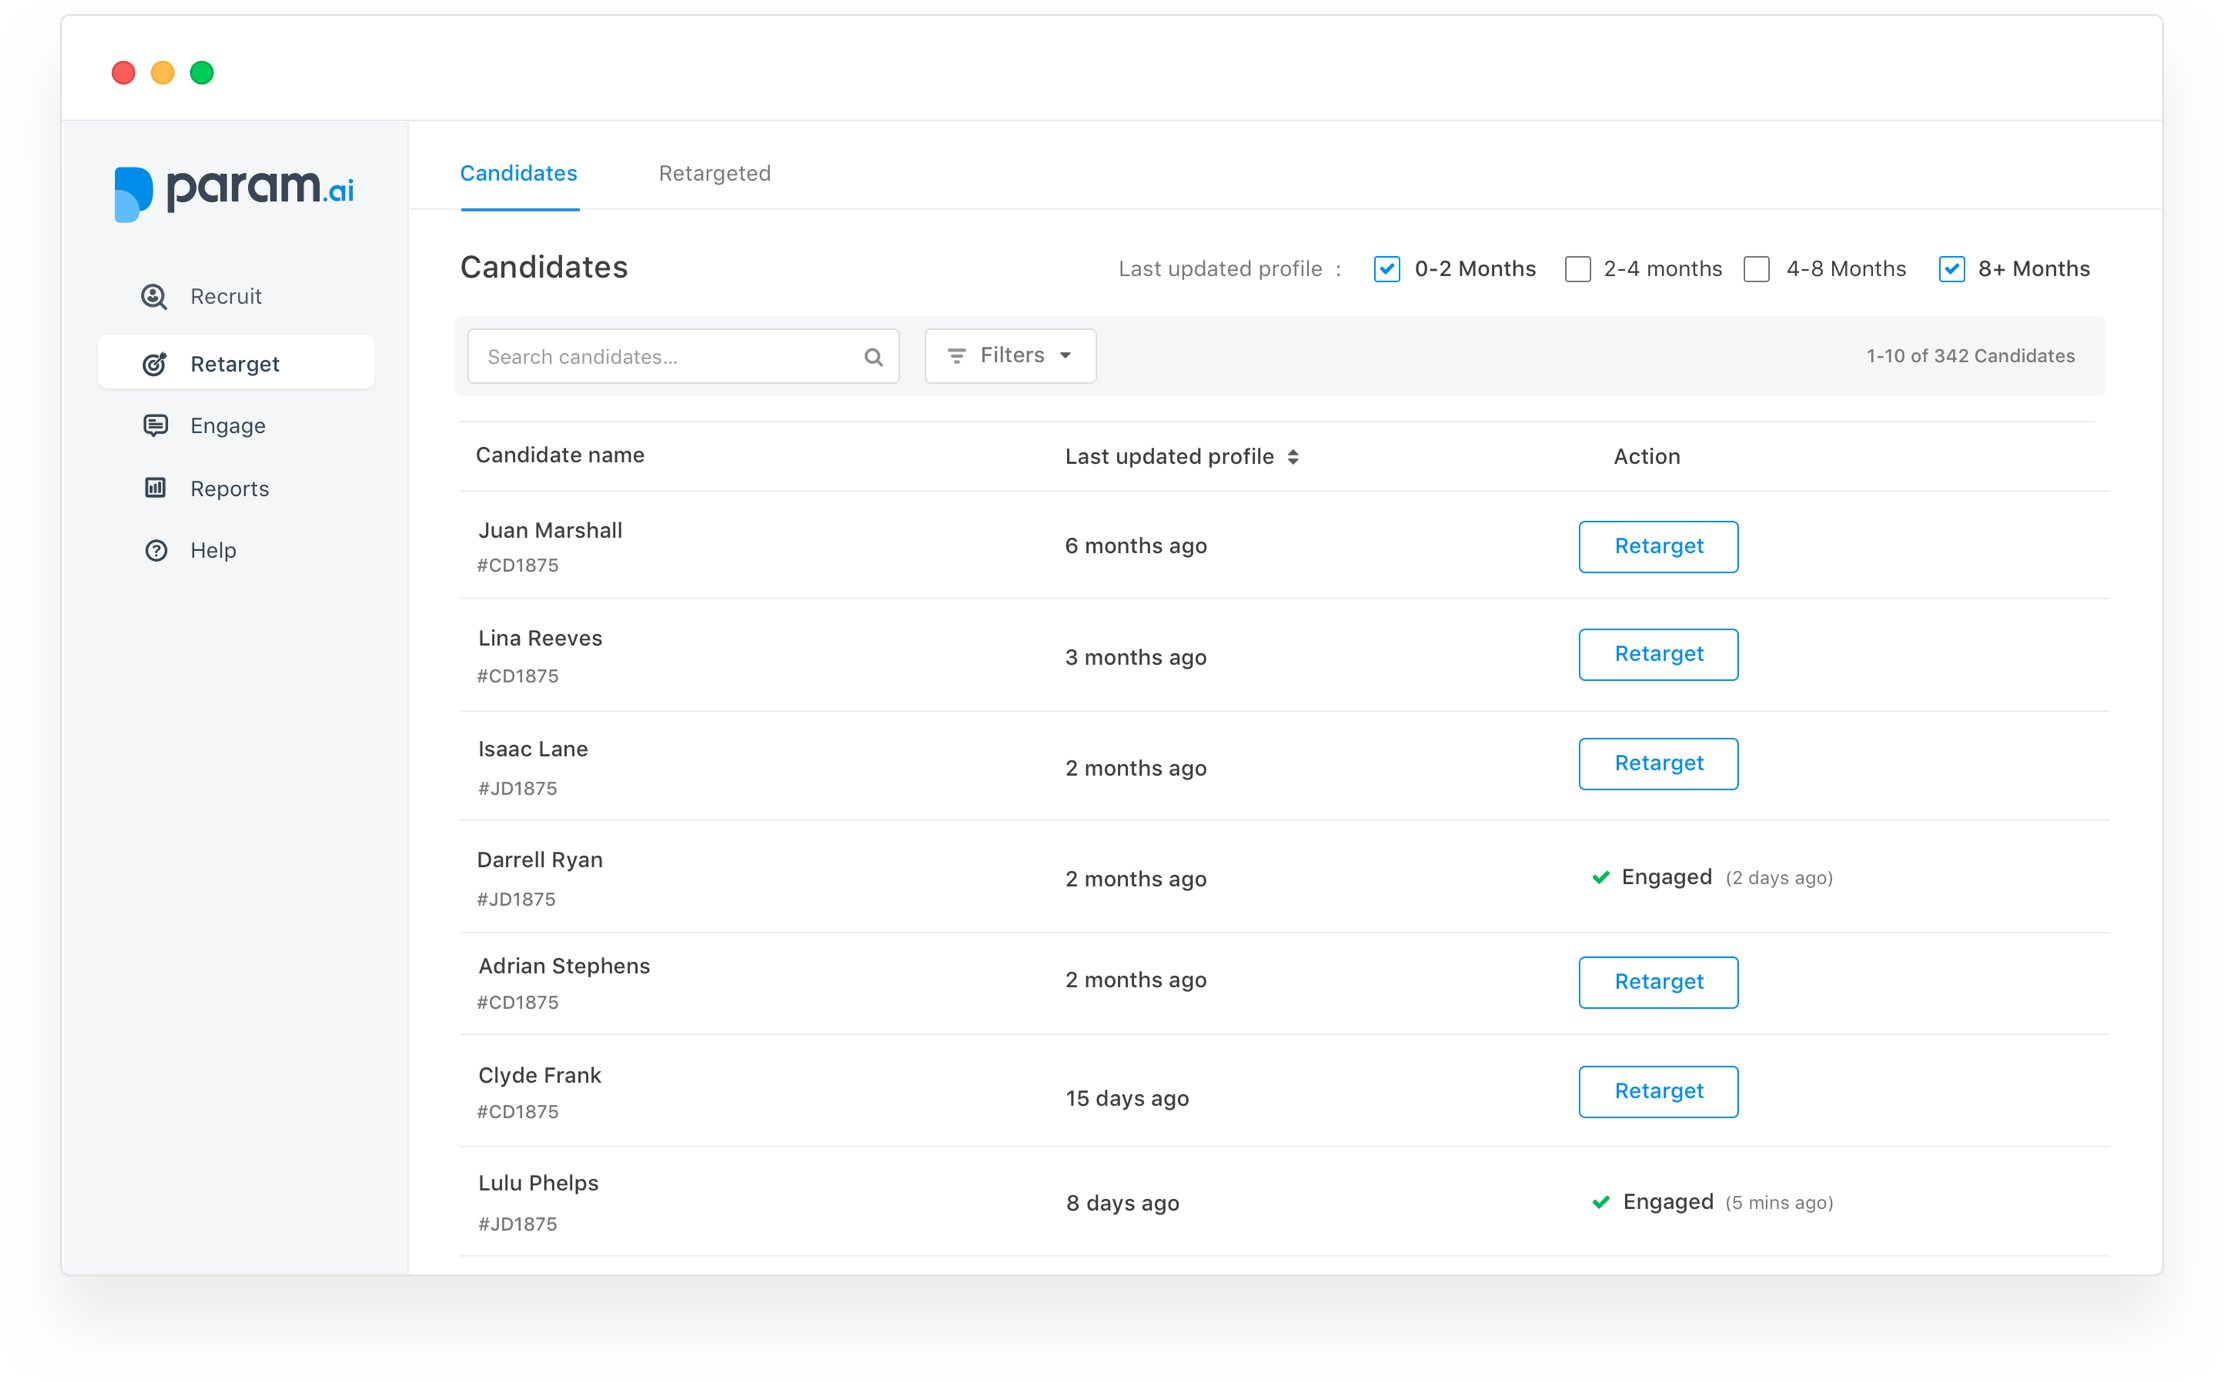Click the green window zoom button
This screenshot has height=1382, width=2224.
[x=202, y=73]
